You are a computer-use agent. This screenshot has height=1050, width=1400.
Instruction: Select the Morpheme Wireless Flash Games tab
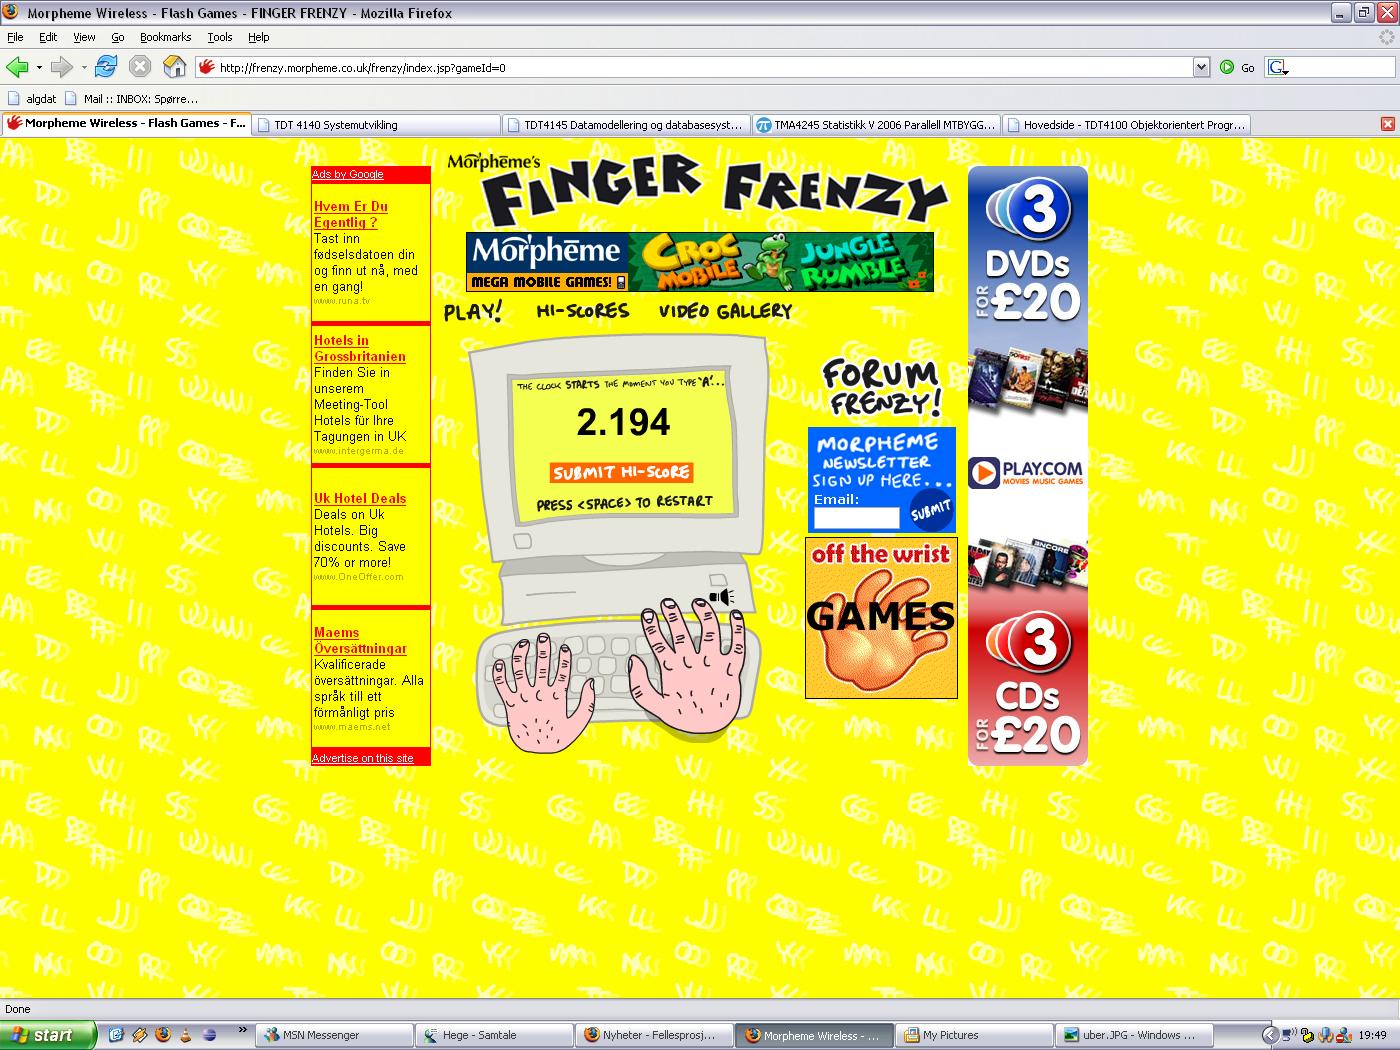click(x=126, y=124)
